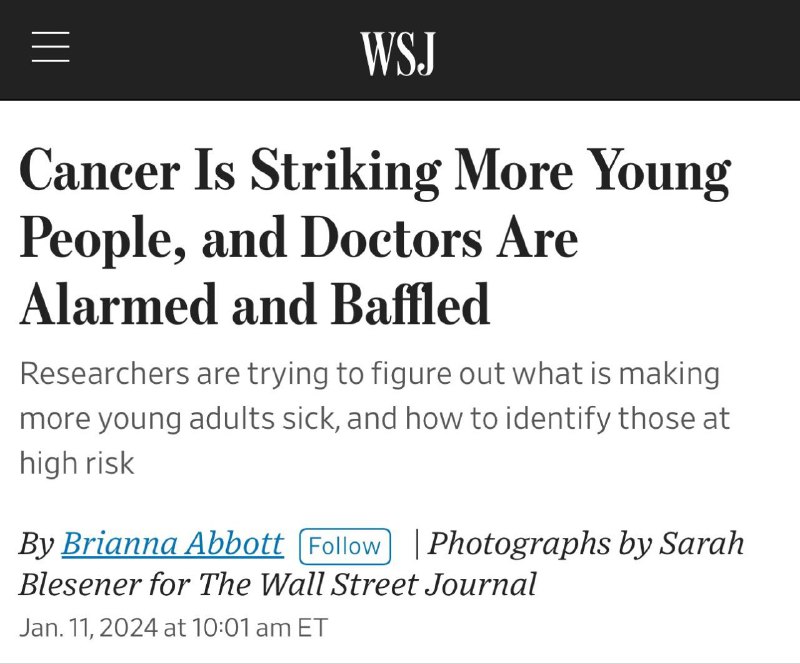The width and height of the screenshot is (800, 664).
Task: Click the WSJ logo in header
Action: coord(398,54)
